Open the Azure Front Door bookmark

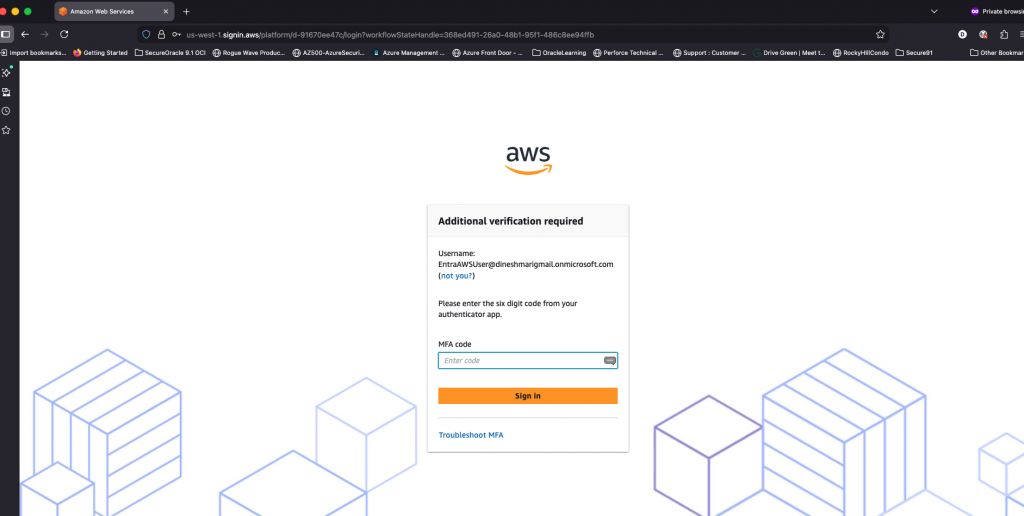pos(488,53)
